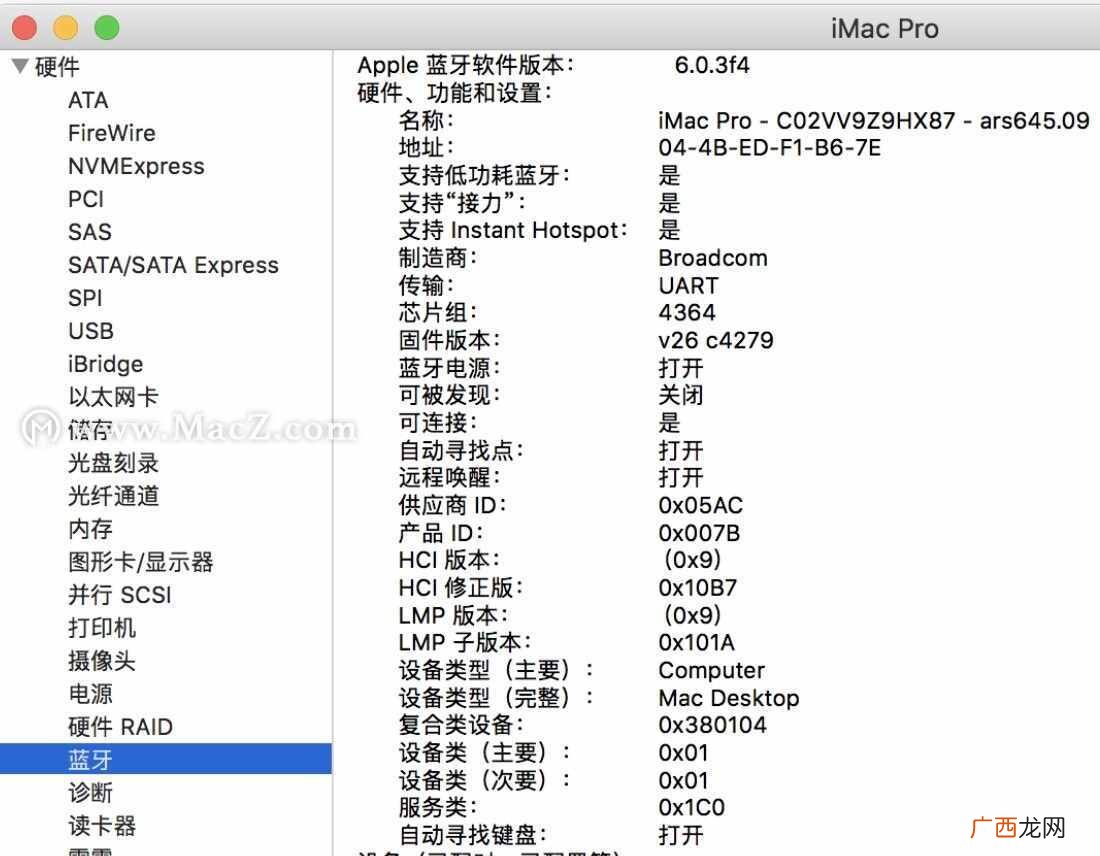This screenshot has width=1100, height=856.
Task: Click the vendor ID value 0x05AC
Action: pyautogui.click(x=700, y=505)
